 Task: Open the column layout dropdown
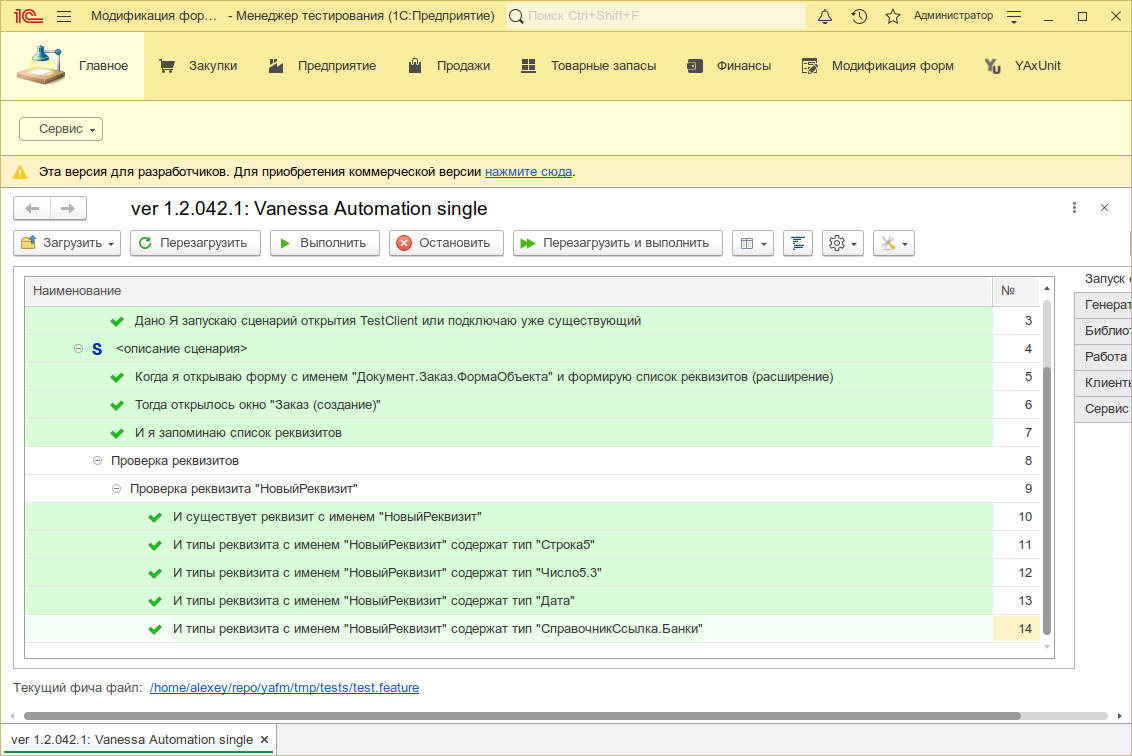pos(753,243)
